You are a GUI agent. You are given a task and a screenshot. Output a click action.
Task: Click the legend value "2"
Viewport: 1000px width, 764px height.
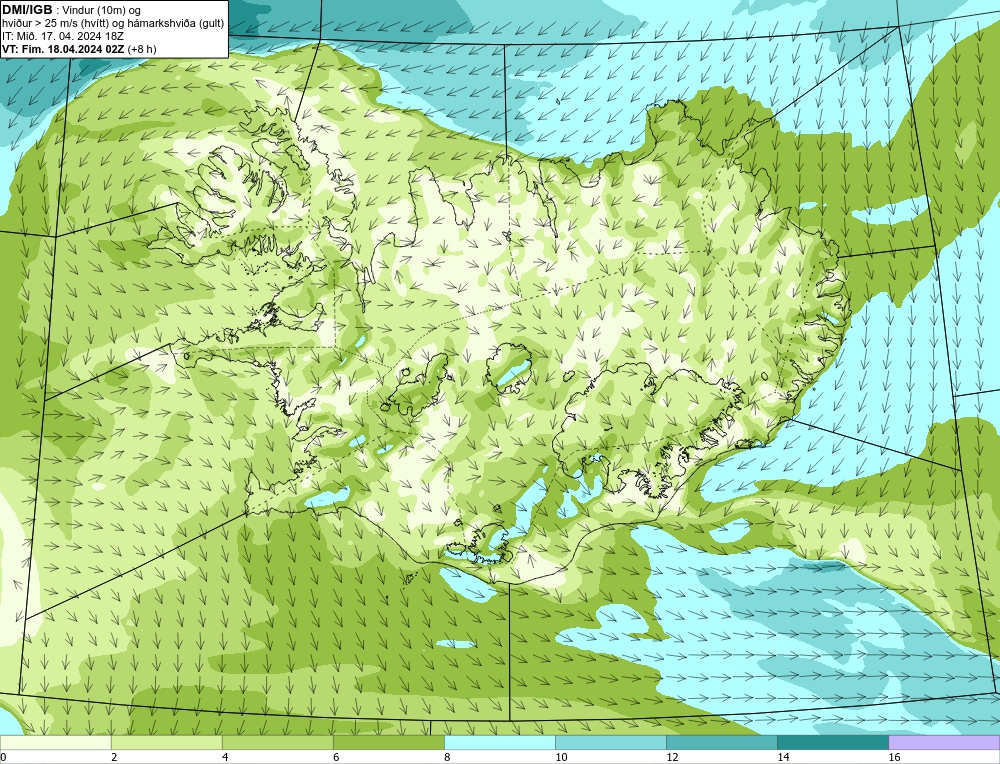tap(114, 757)
